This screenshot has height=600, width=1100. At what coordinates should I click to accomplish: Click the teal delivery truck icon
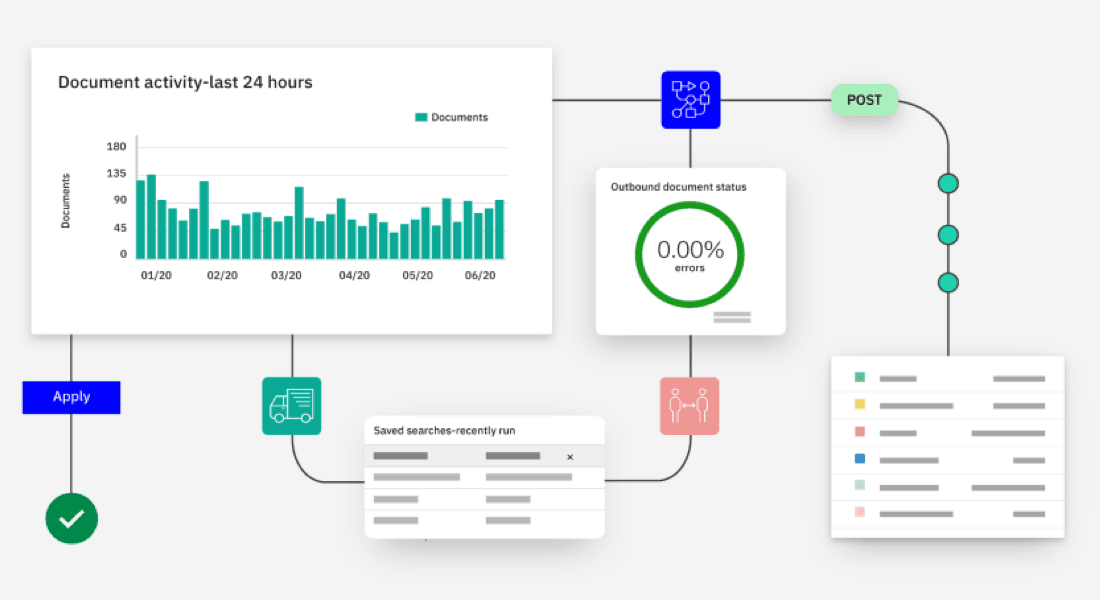point(291,406)
